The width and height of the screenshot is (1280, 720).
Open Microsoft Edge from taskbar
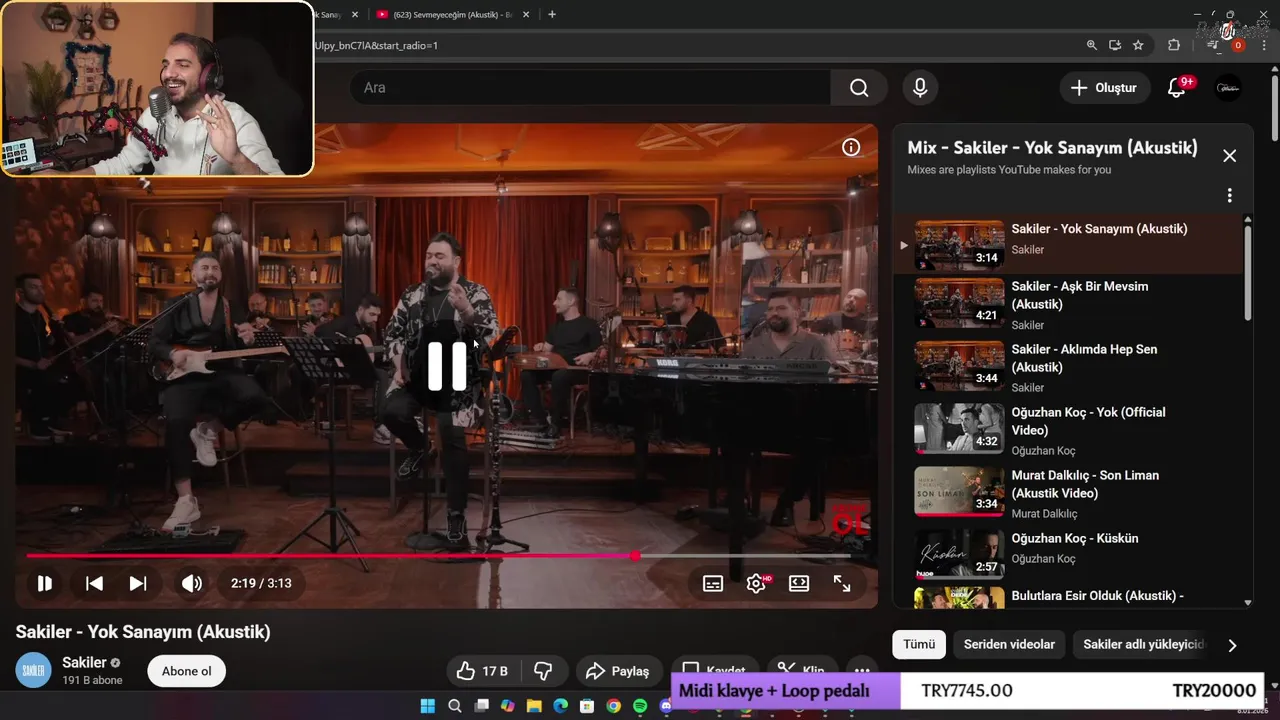tap(561, 706)
